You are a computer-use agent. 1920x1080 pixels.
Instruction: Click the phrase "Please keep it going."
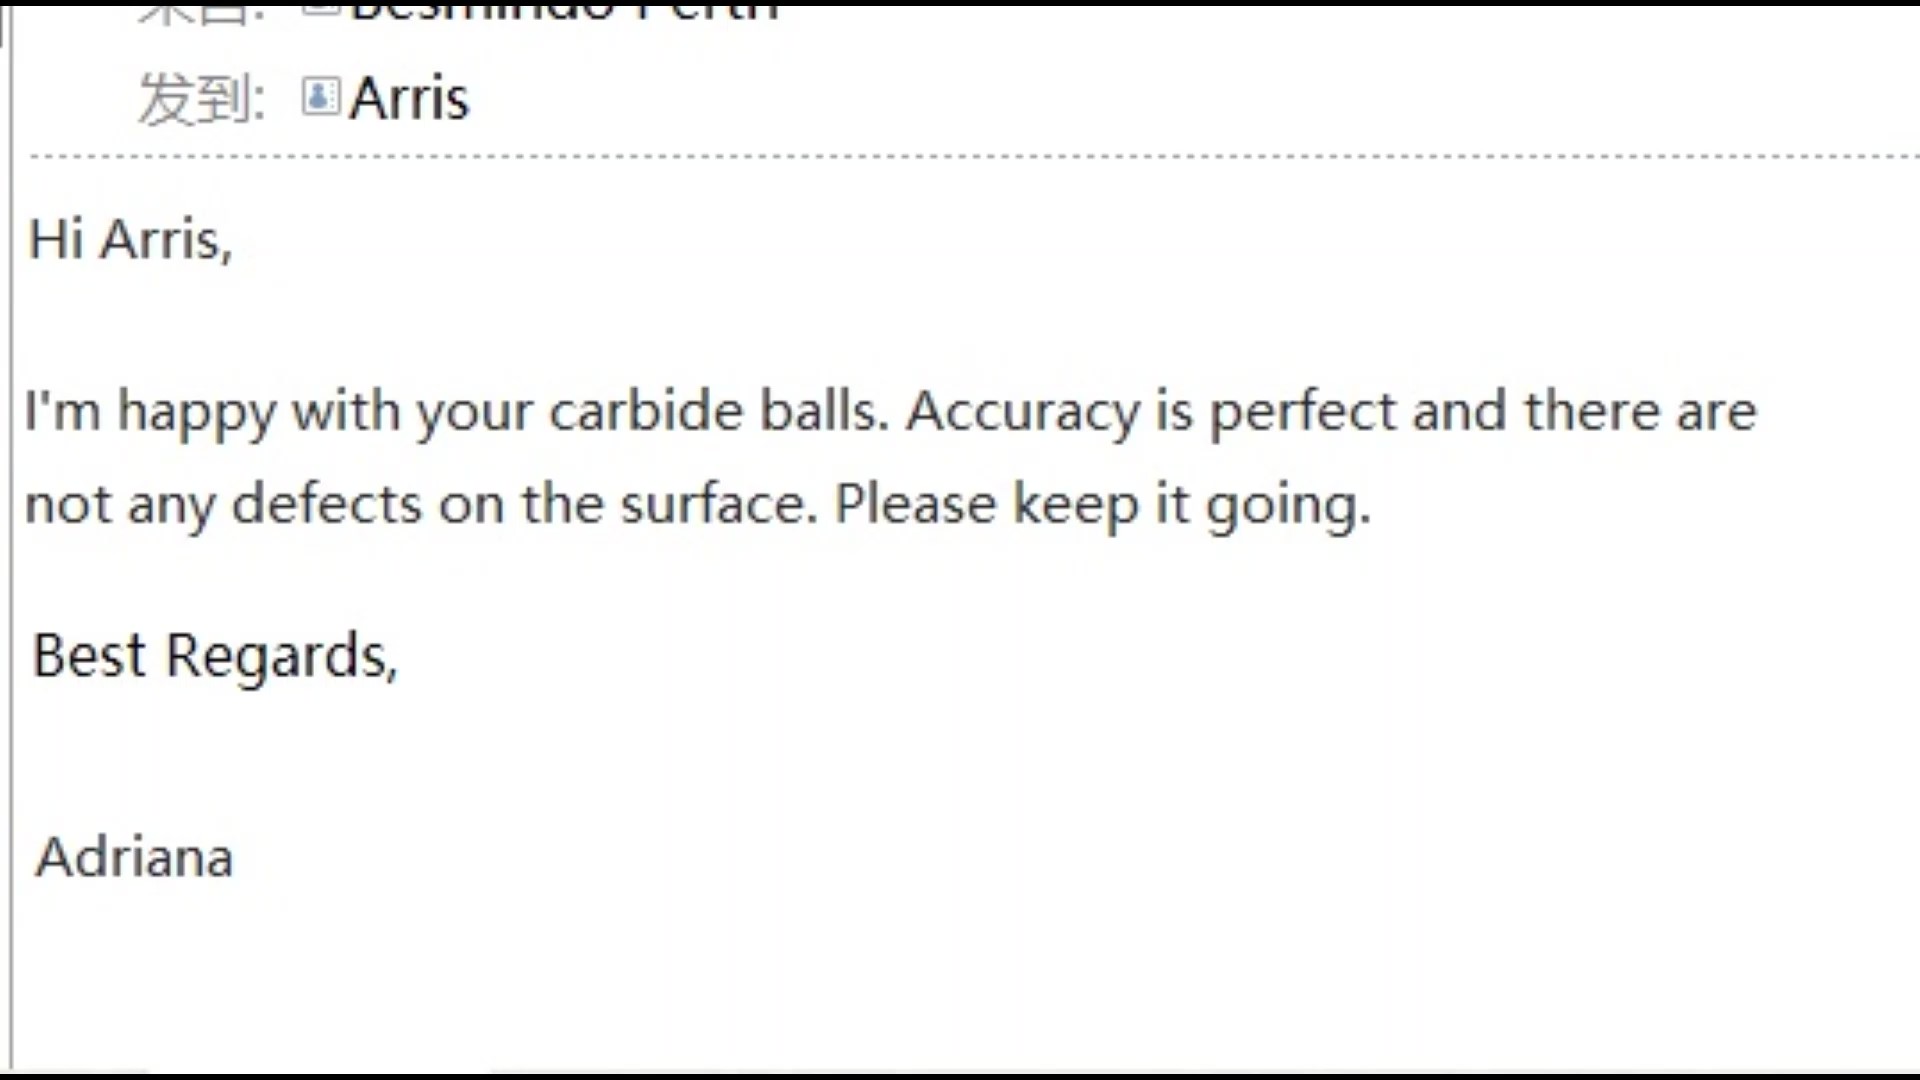click(1102, 505)
